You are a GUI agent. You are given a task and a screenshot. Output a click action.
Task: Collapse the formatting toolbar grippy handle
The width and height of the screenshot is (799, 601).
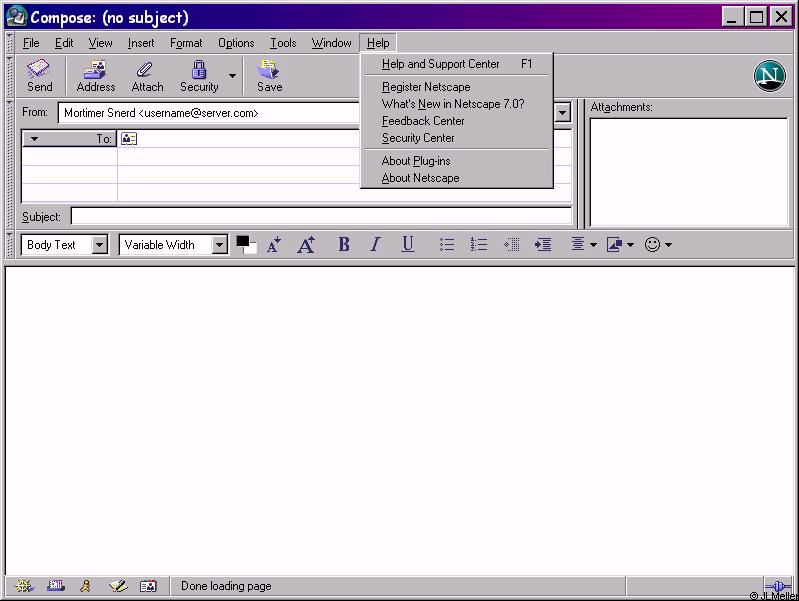click(x=9, y=245)
